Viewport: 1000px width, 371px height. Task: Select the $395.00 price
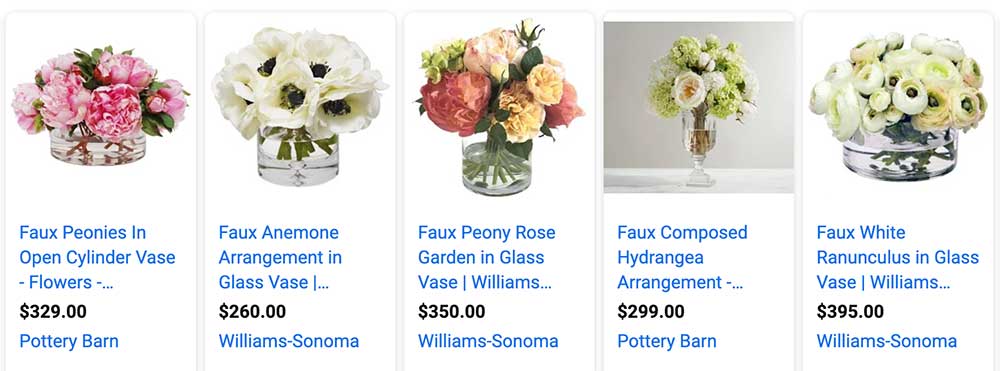(x=850, y=312)
